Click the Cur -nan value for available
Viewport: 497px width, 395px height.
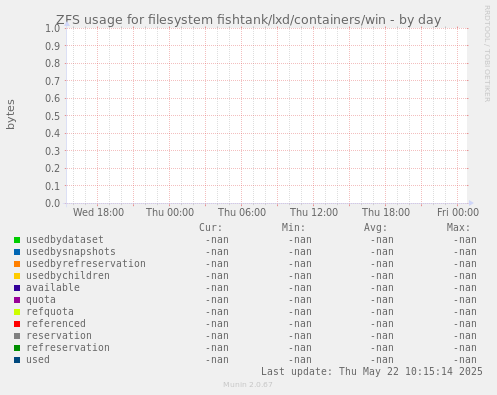coord(217,288)
